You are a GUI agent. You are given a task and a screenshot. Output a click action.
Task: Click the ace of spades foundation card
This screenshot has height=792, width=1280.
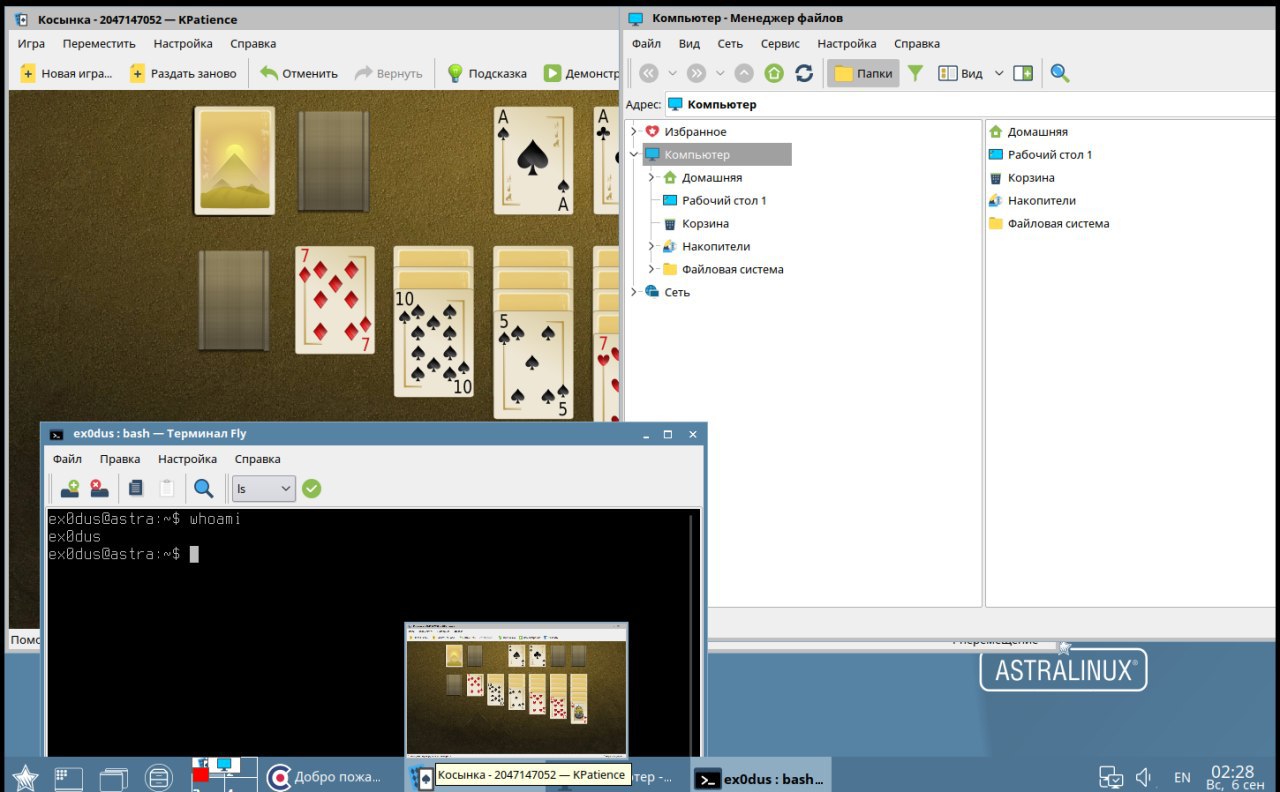coord(534,161)
